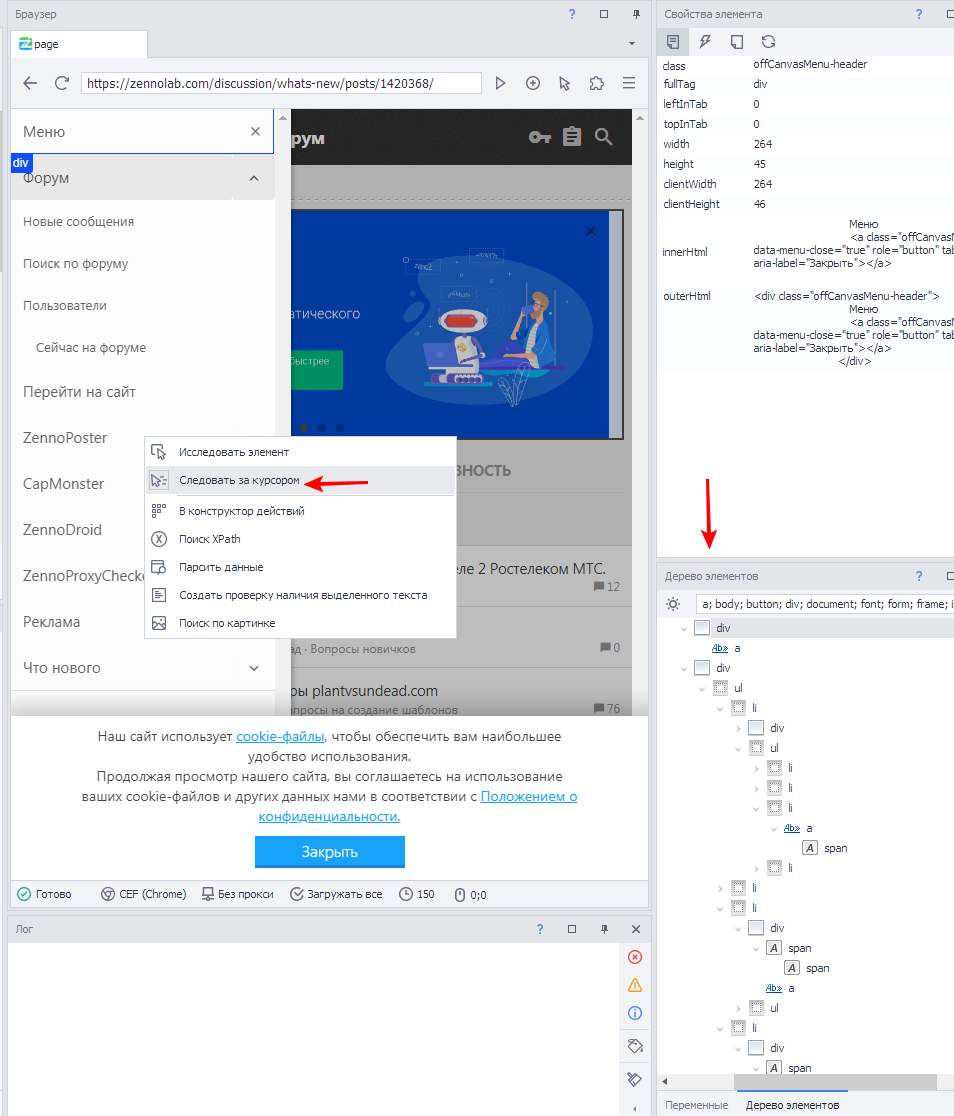Open the lightning events icon in Свойства элемента
The height and width of the screenshot is (1116, 954).
(705, 42)
